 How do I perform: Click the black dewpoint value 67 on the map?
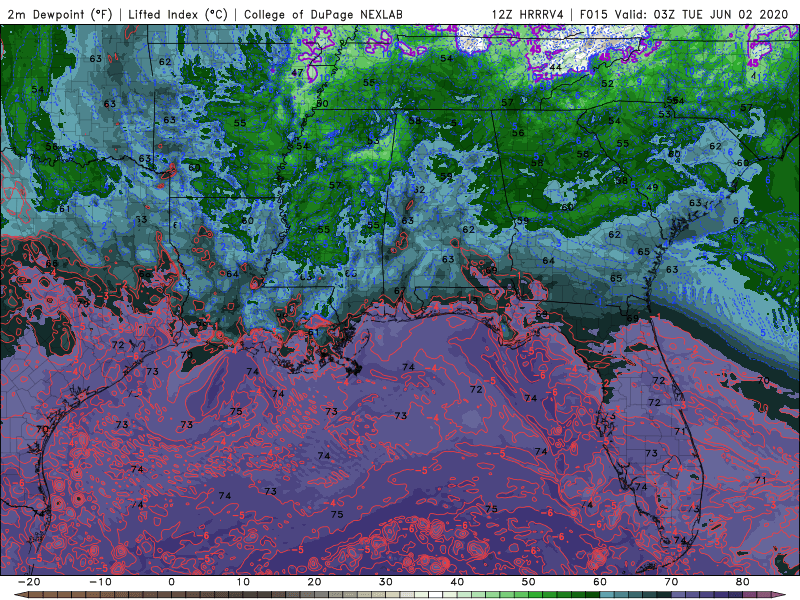click(x=399, y=291)
